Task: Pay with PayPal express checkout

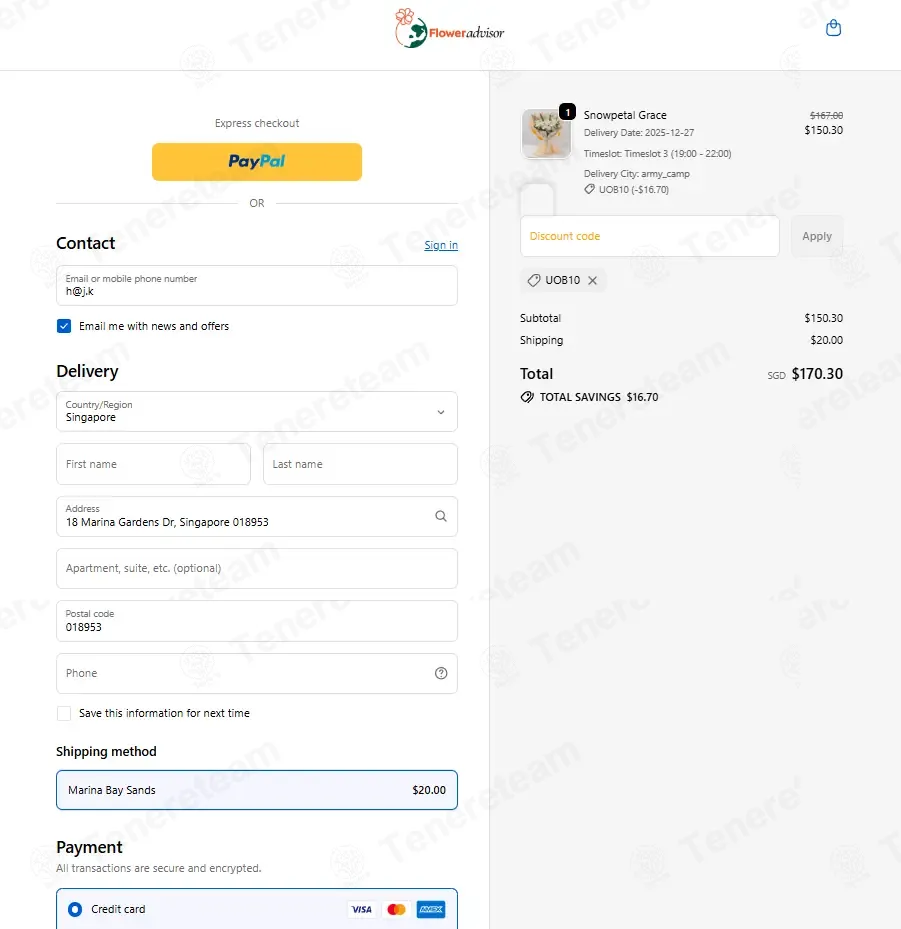Action: click(x=256, y=162)
